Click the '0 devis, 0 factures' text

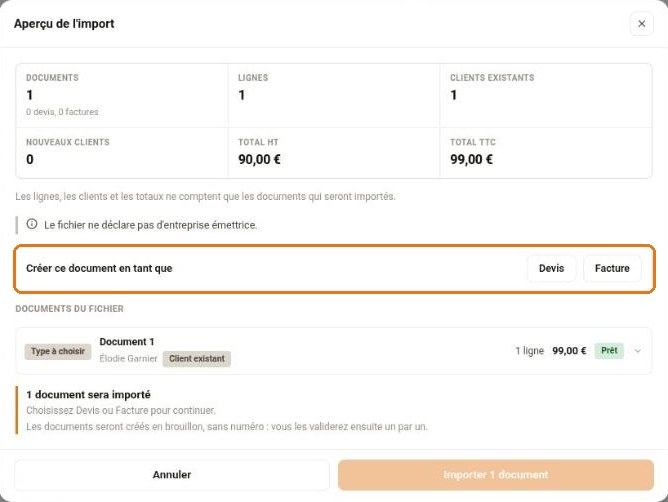click(62, 112)
